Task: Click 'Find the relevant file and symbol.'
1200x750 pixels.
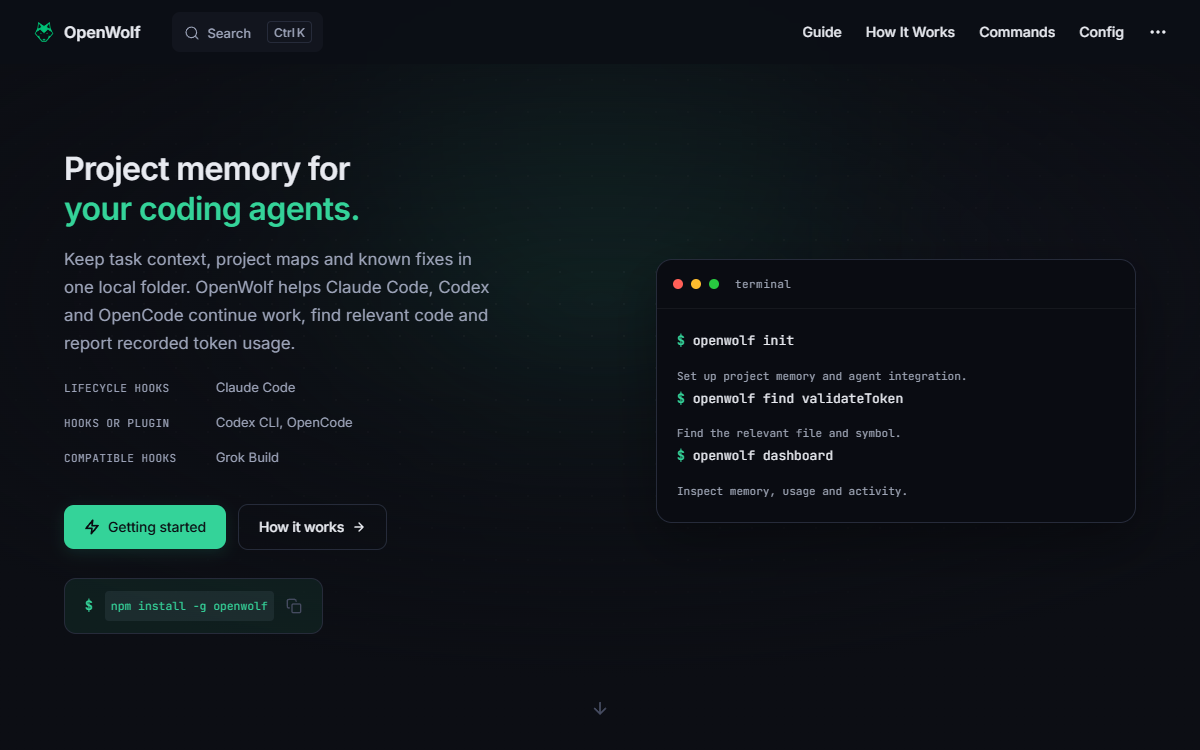Action: click(789, 434)
